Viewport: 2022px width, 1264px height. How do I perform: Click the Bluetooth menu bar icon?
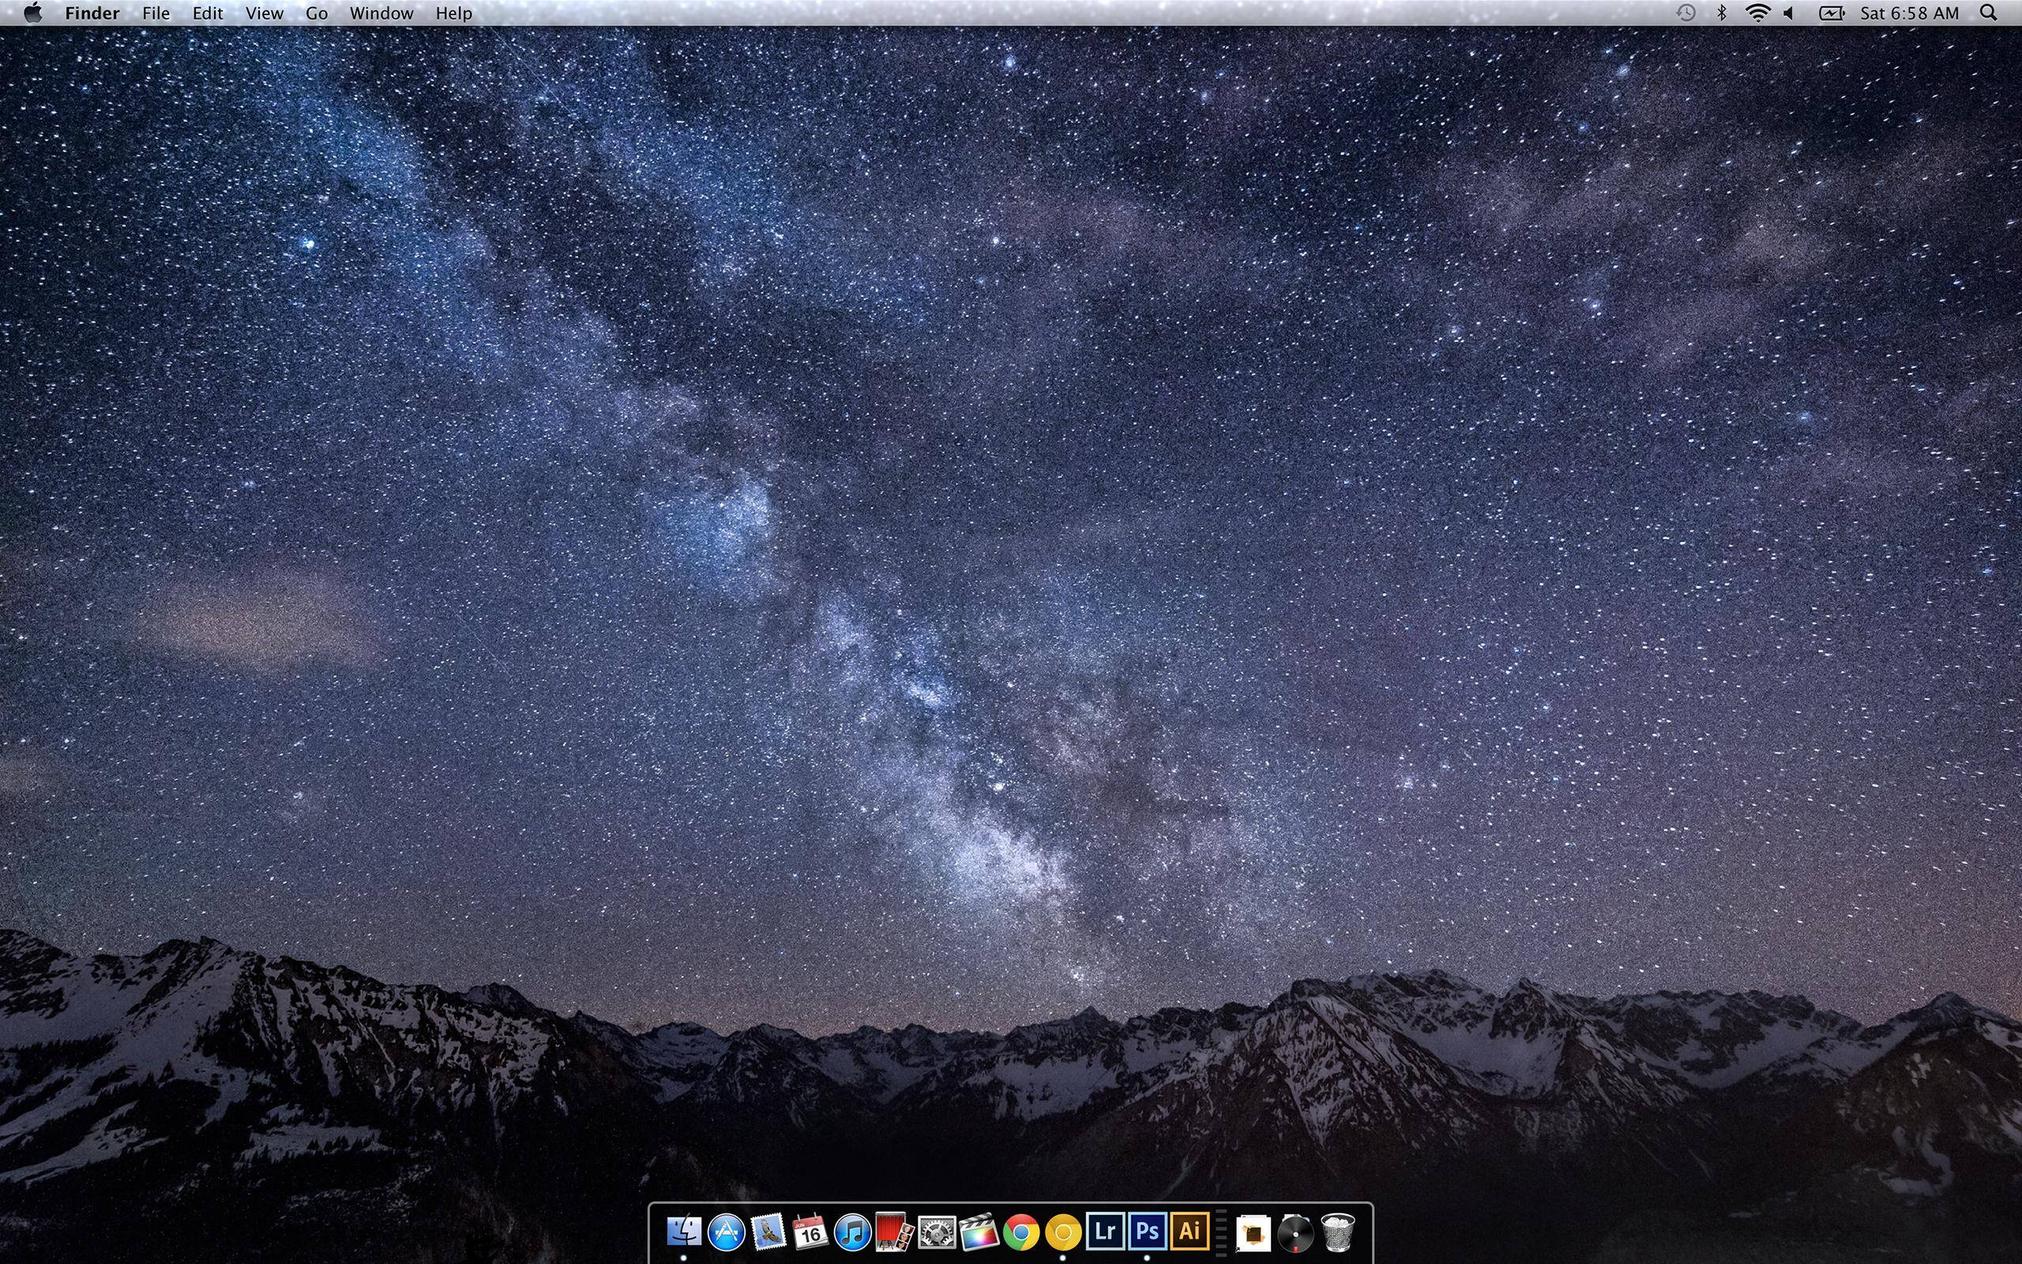1721,13
